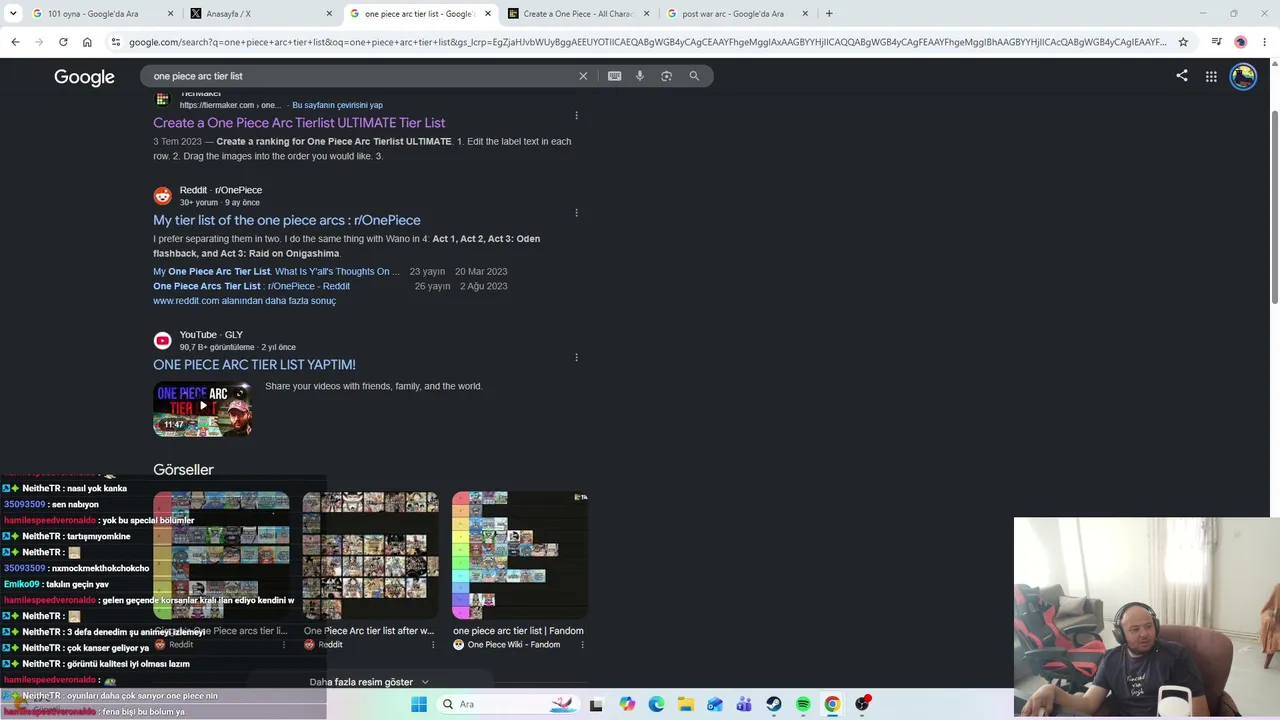Open Chrome's three-dot menu
This screenshot has height=720, width=1280.
[1265, 42]
